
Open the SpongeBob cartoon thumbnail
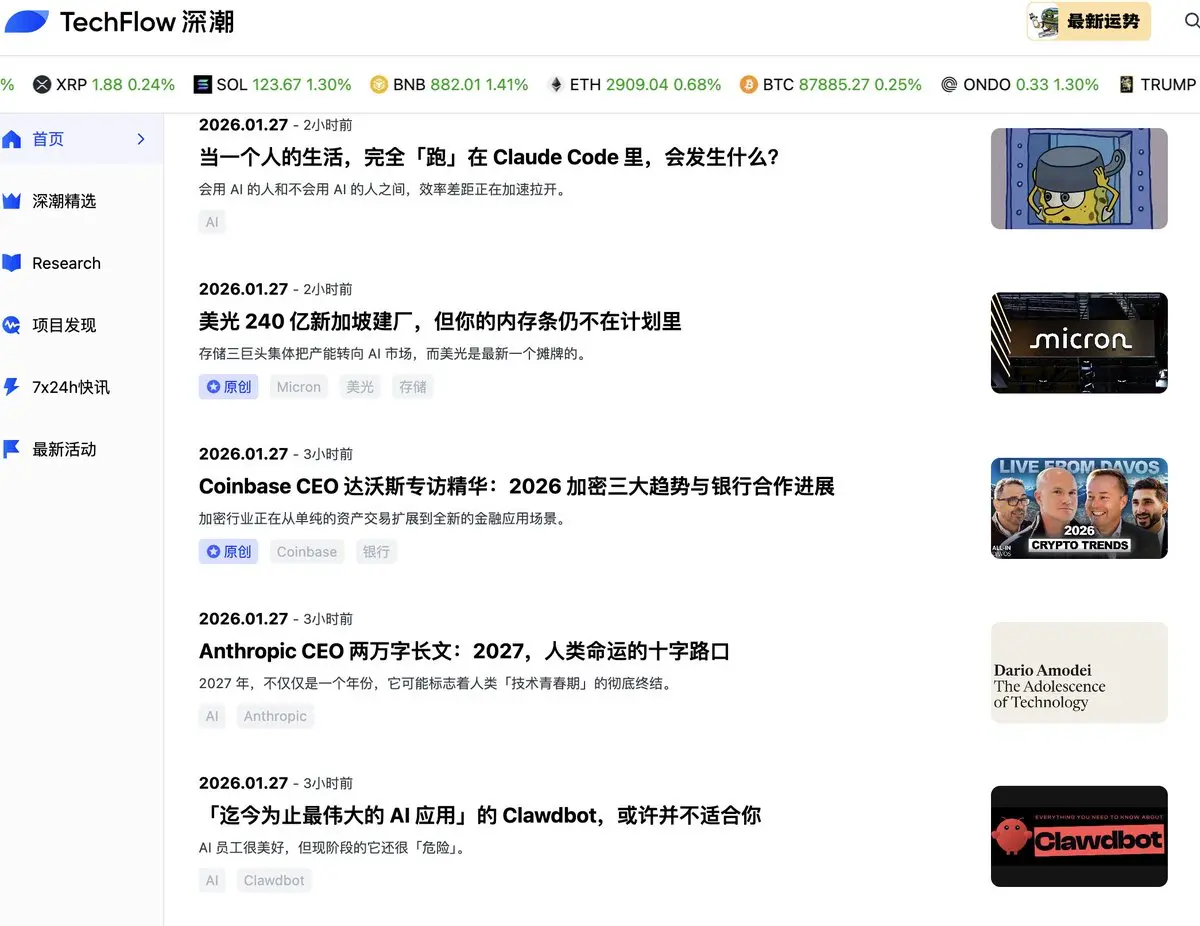(1079, 178)
